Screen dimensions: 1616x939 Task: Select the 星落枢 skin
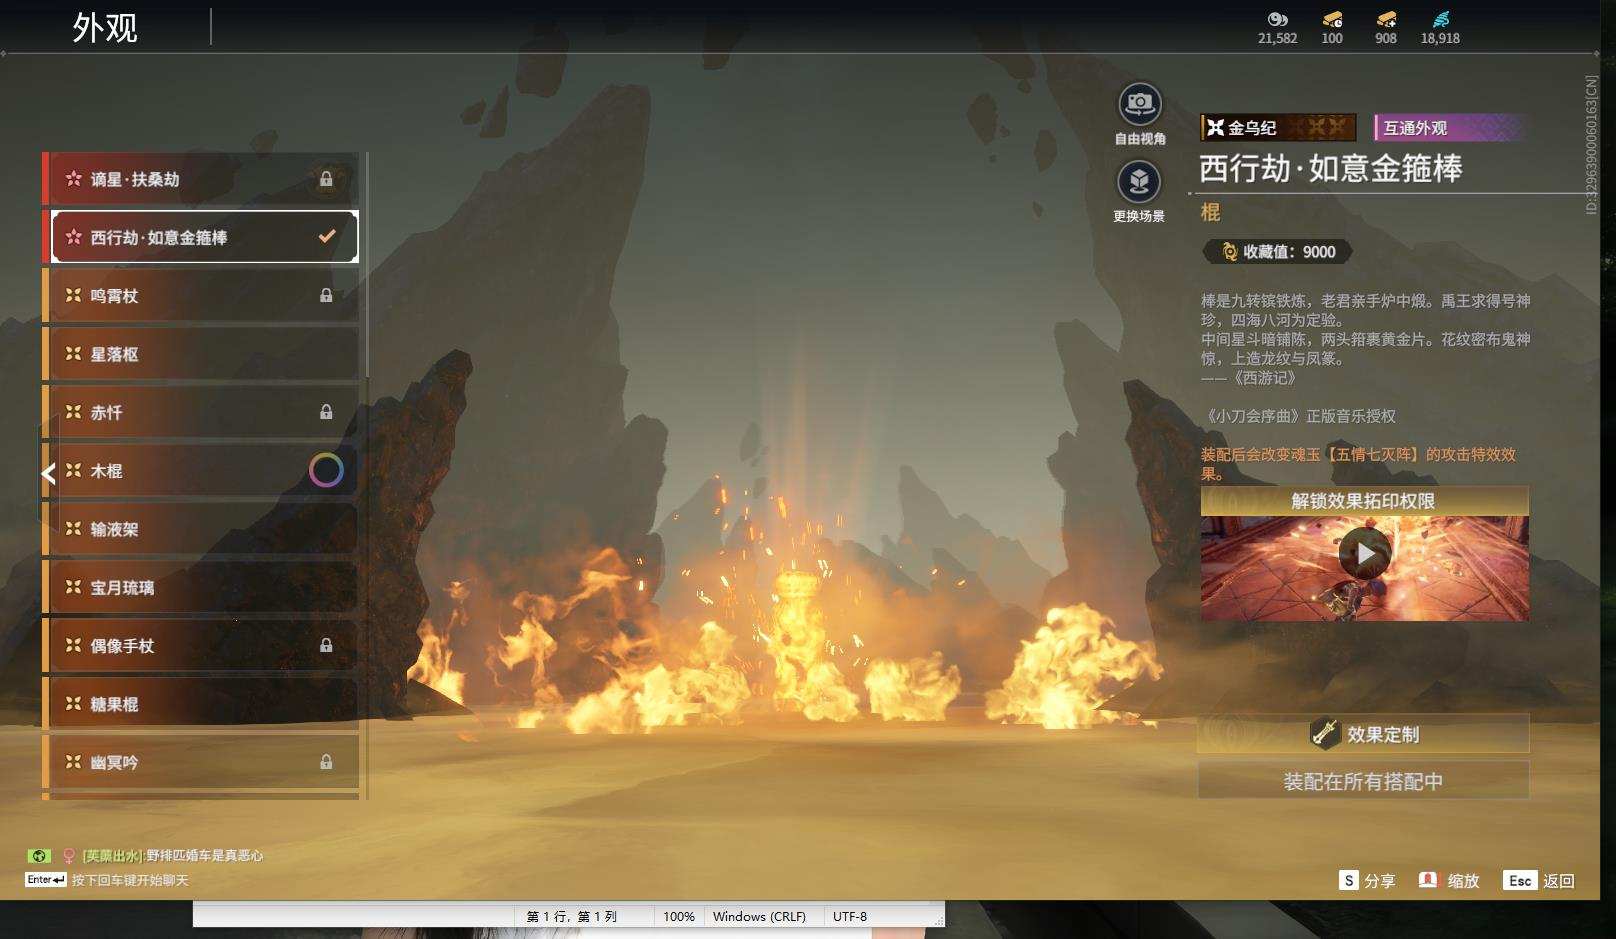click(x=201, y=354)
